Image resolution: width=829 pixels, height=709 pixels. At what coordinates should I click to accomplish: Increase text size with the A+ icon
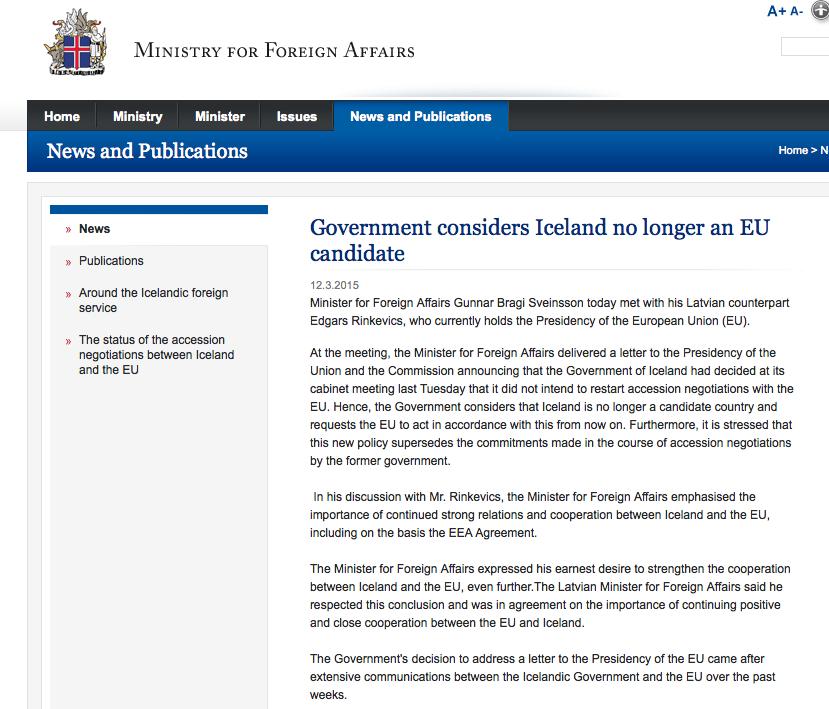coord(777,11)
